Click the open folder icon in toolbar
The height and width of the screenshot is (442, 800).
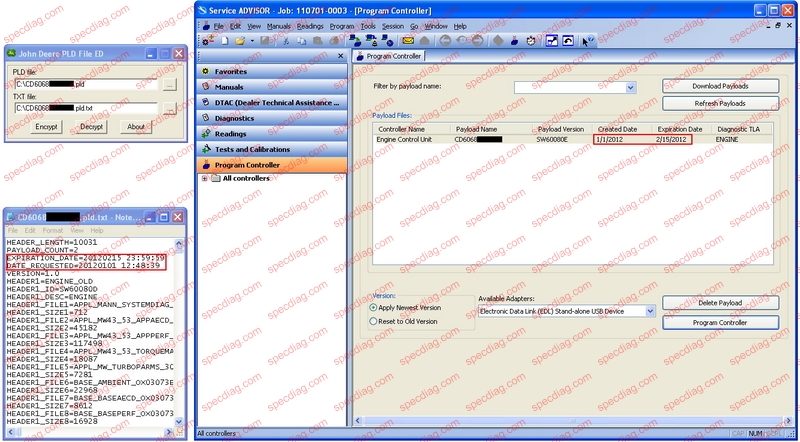[x=240, y=41]
